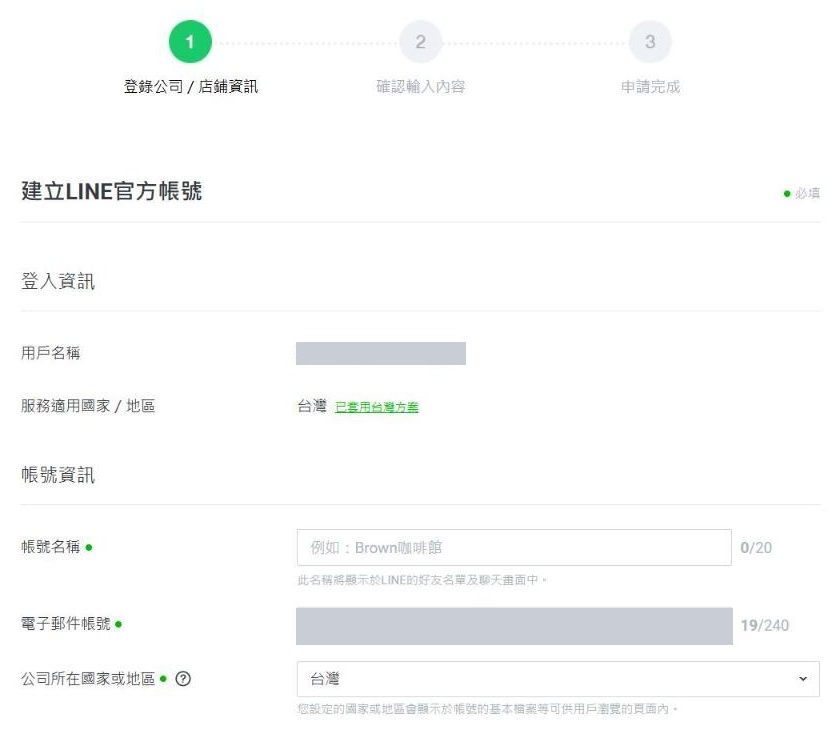Click the hint text below country dropdown
The height and width of the screenshot is (730, 840).
pyautogui.click(x=488, y=709)
